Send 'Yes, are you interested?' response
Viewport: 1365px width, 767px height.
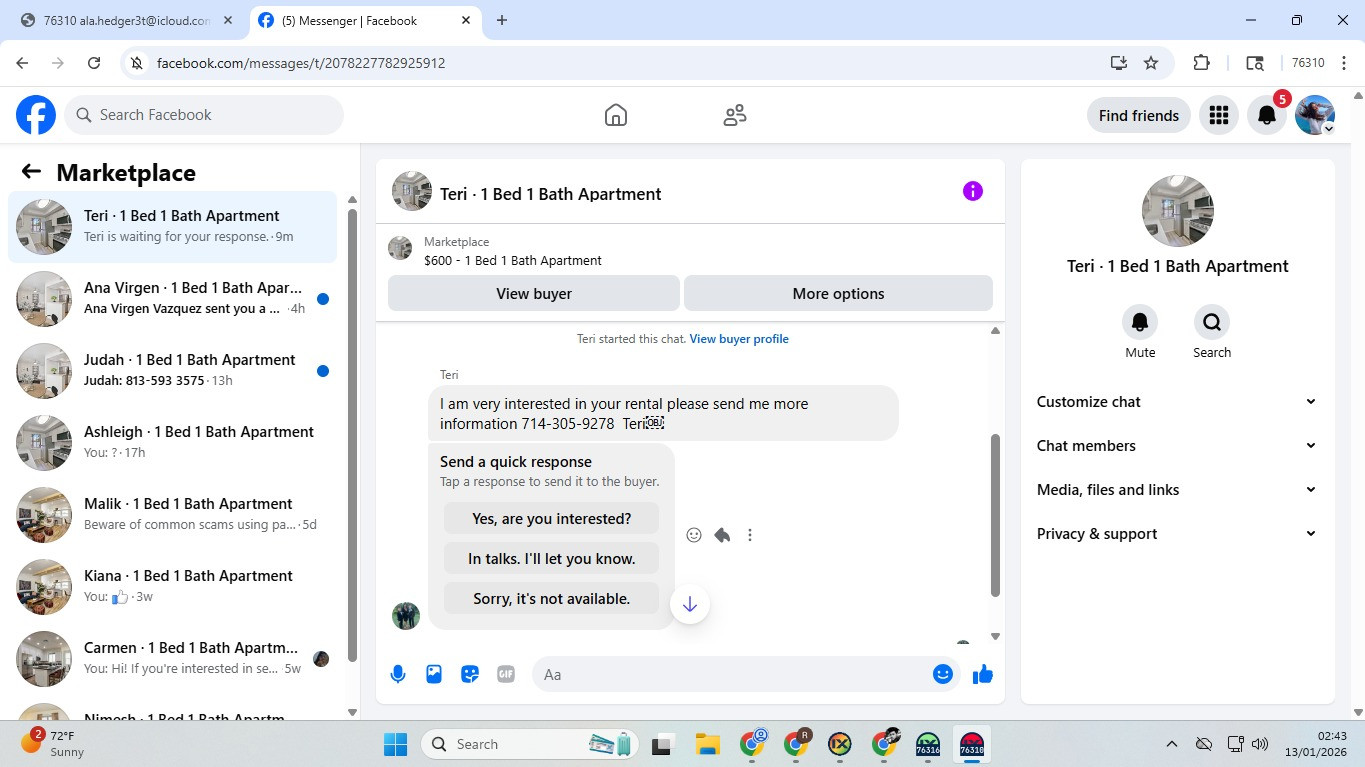[552, 519]
